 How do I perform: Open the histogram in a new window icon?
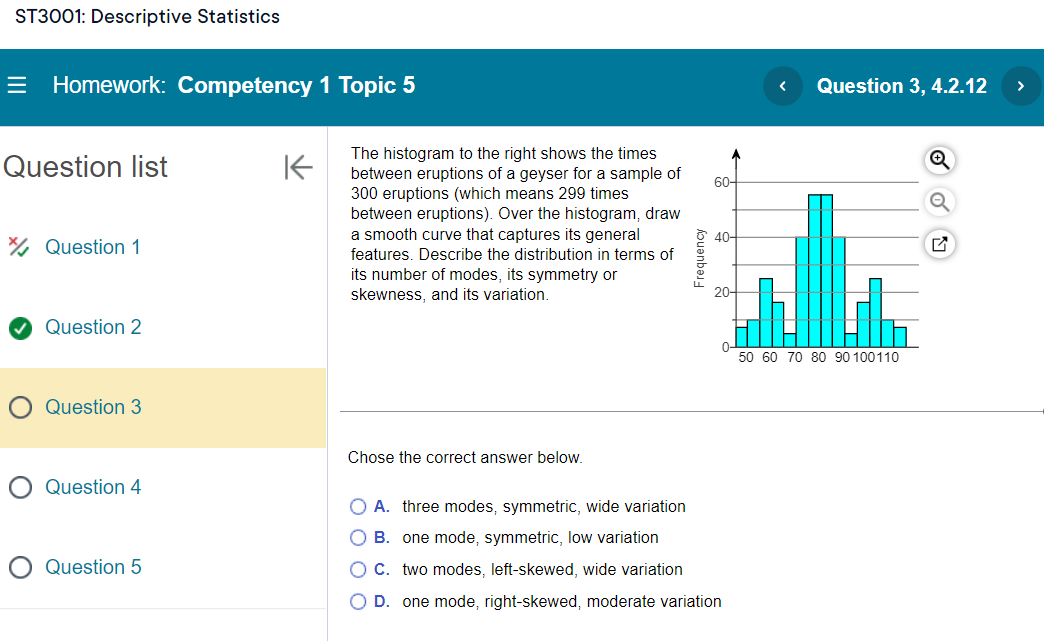coord(938,243)
